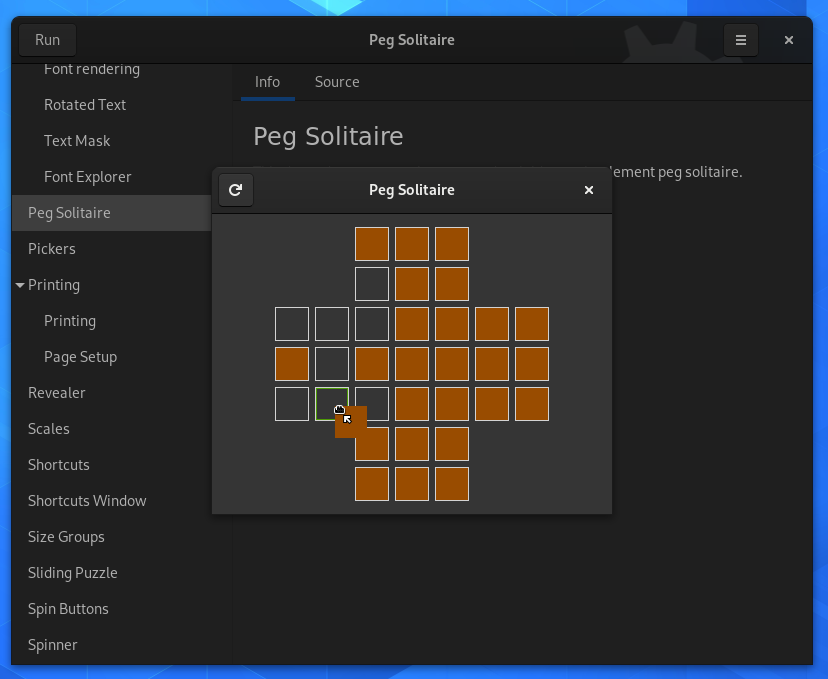Select Sliding Puzzle in sidebar
Image resolution: width=828 pixels, height=679 pixels.
[x=72, y=573]
